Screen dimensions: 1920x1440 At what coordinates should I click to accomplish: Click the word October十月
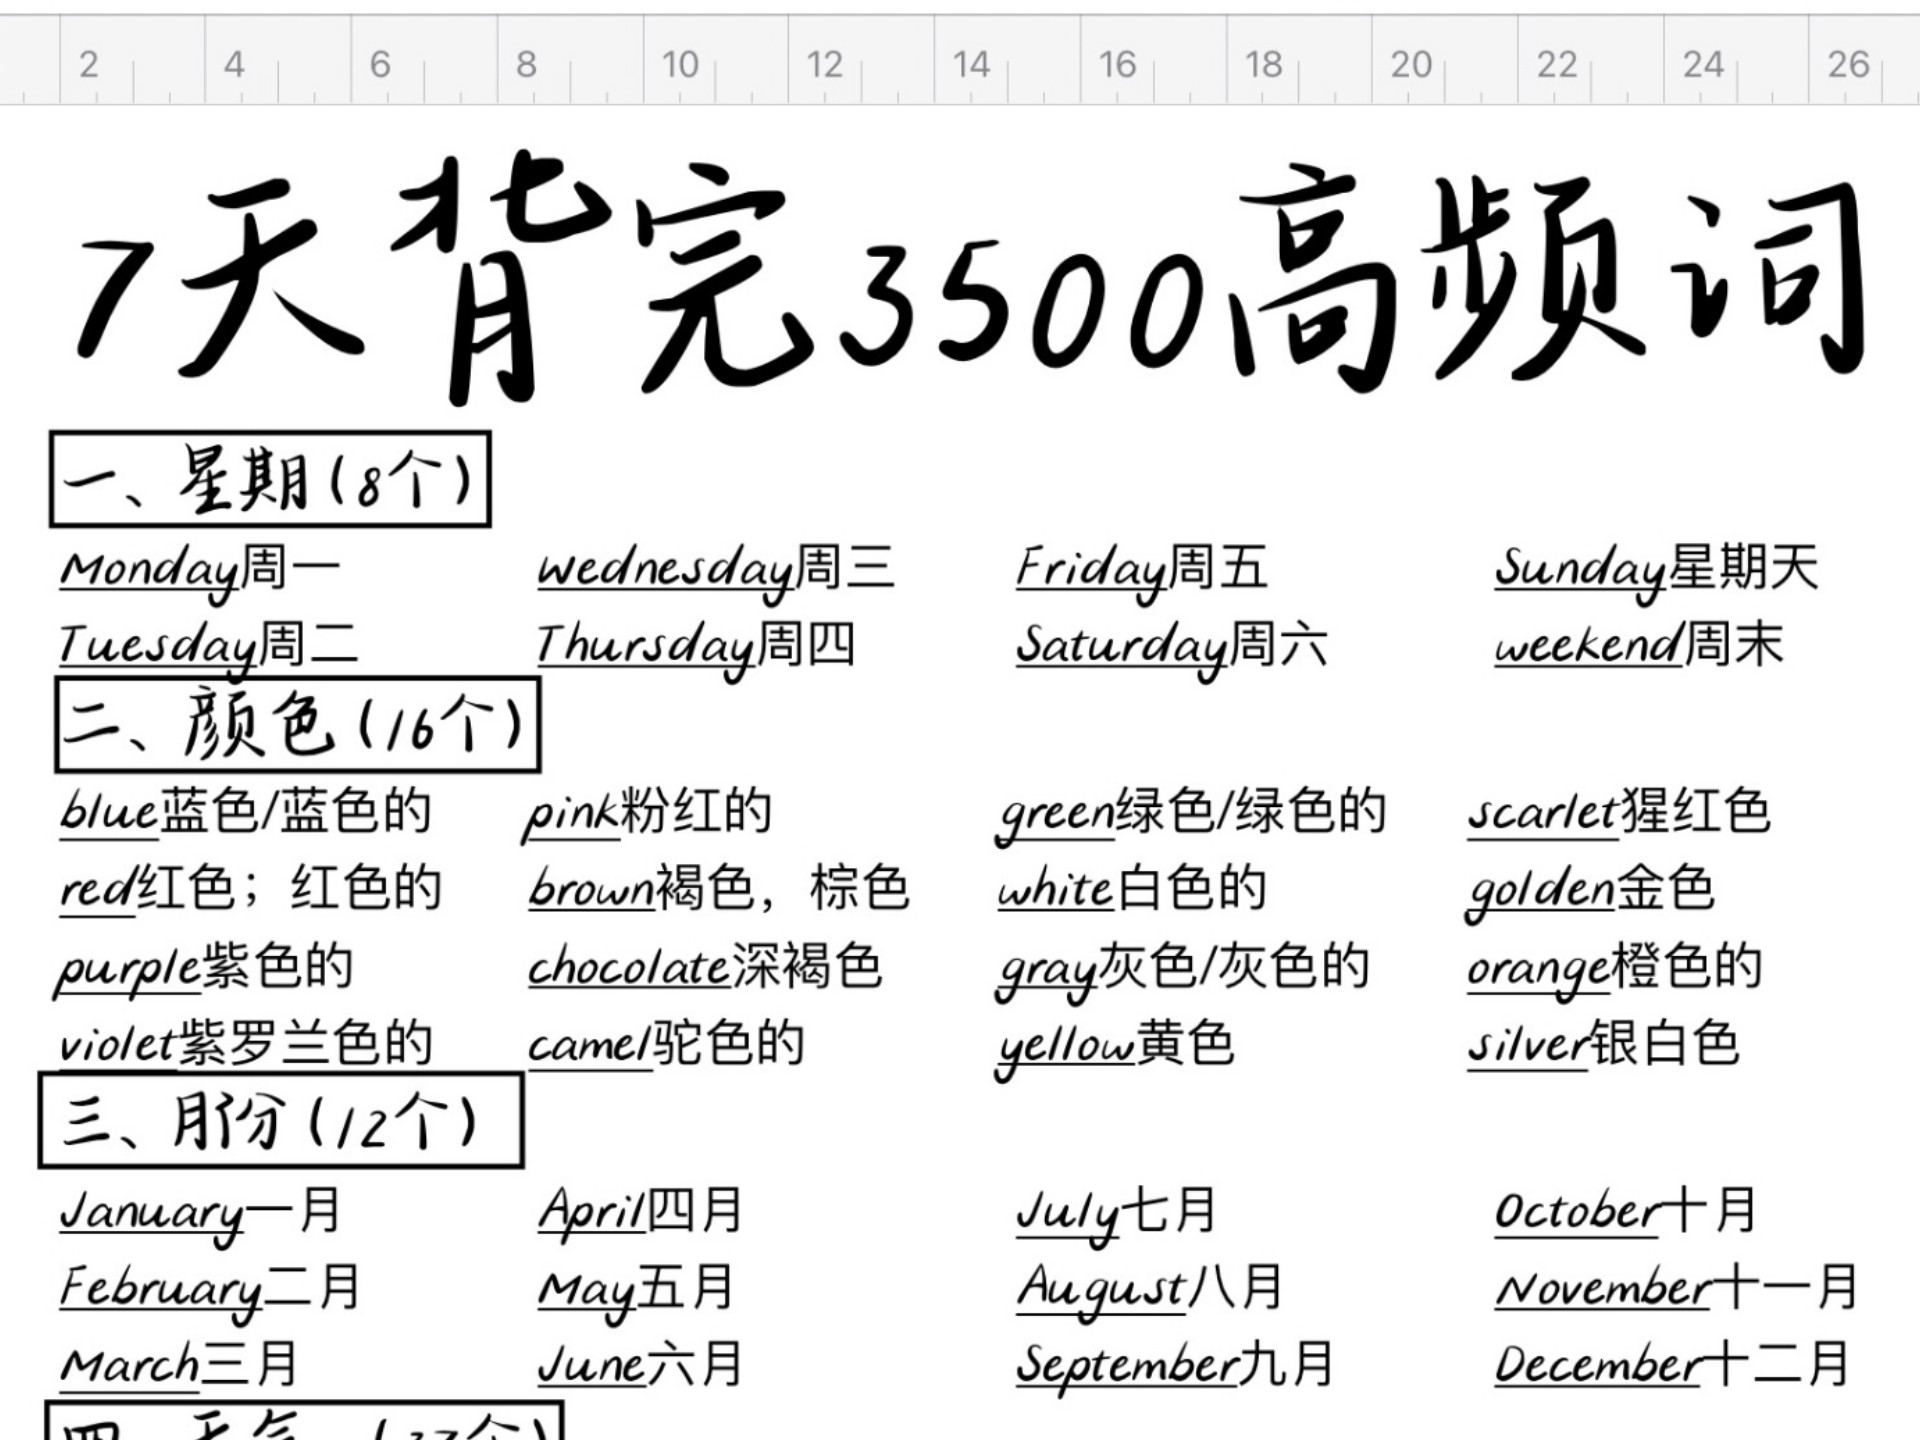click(1625, 1211)
